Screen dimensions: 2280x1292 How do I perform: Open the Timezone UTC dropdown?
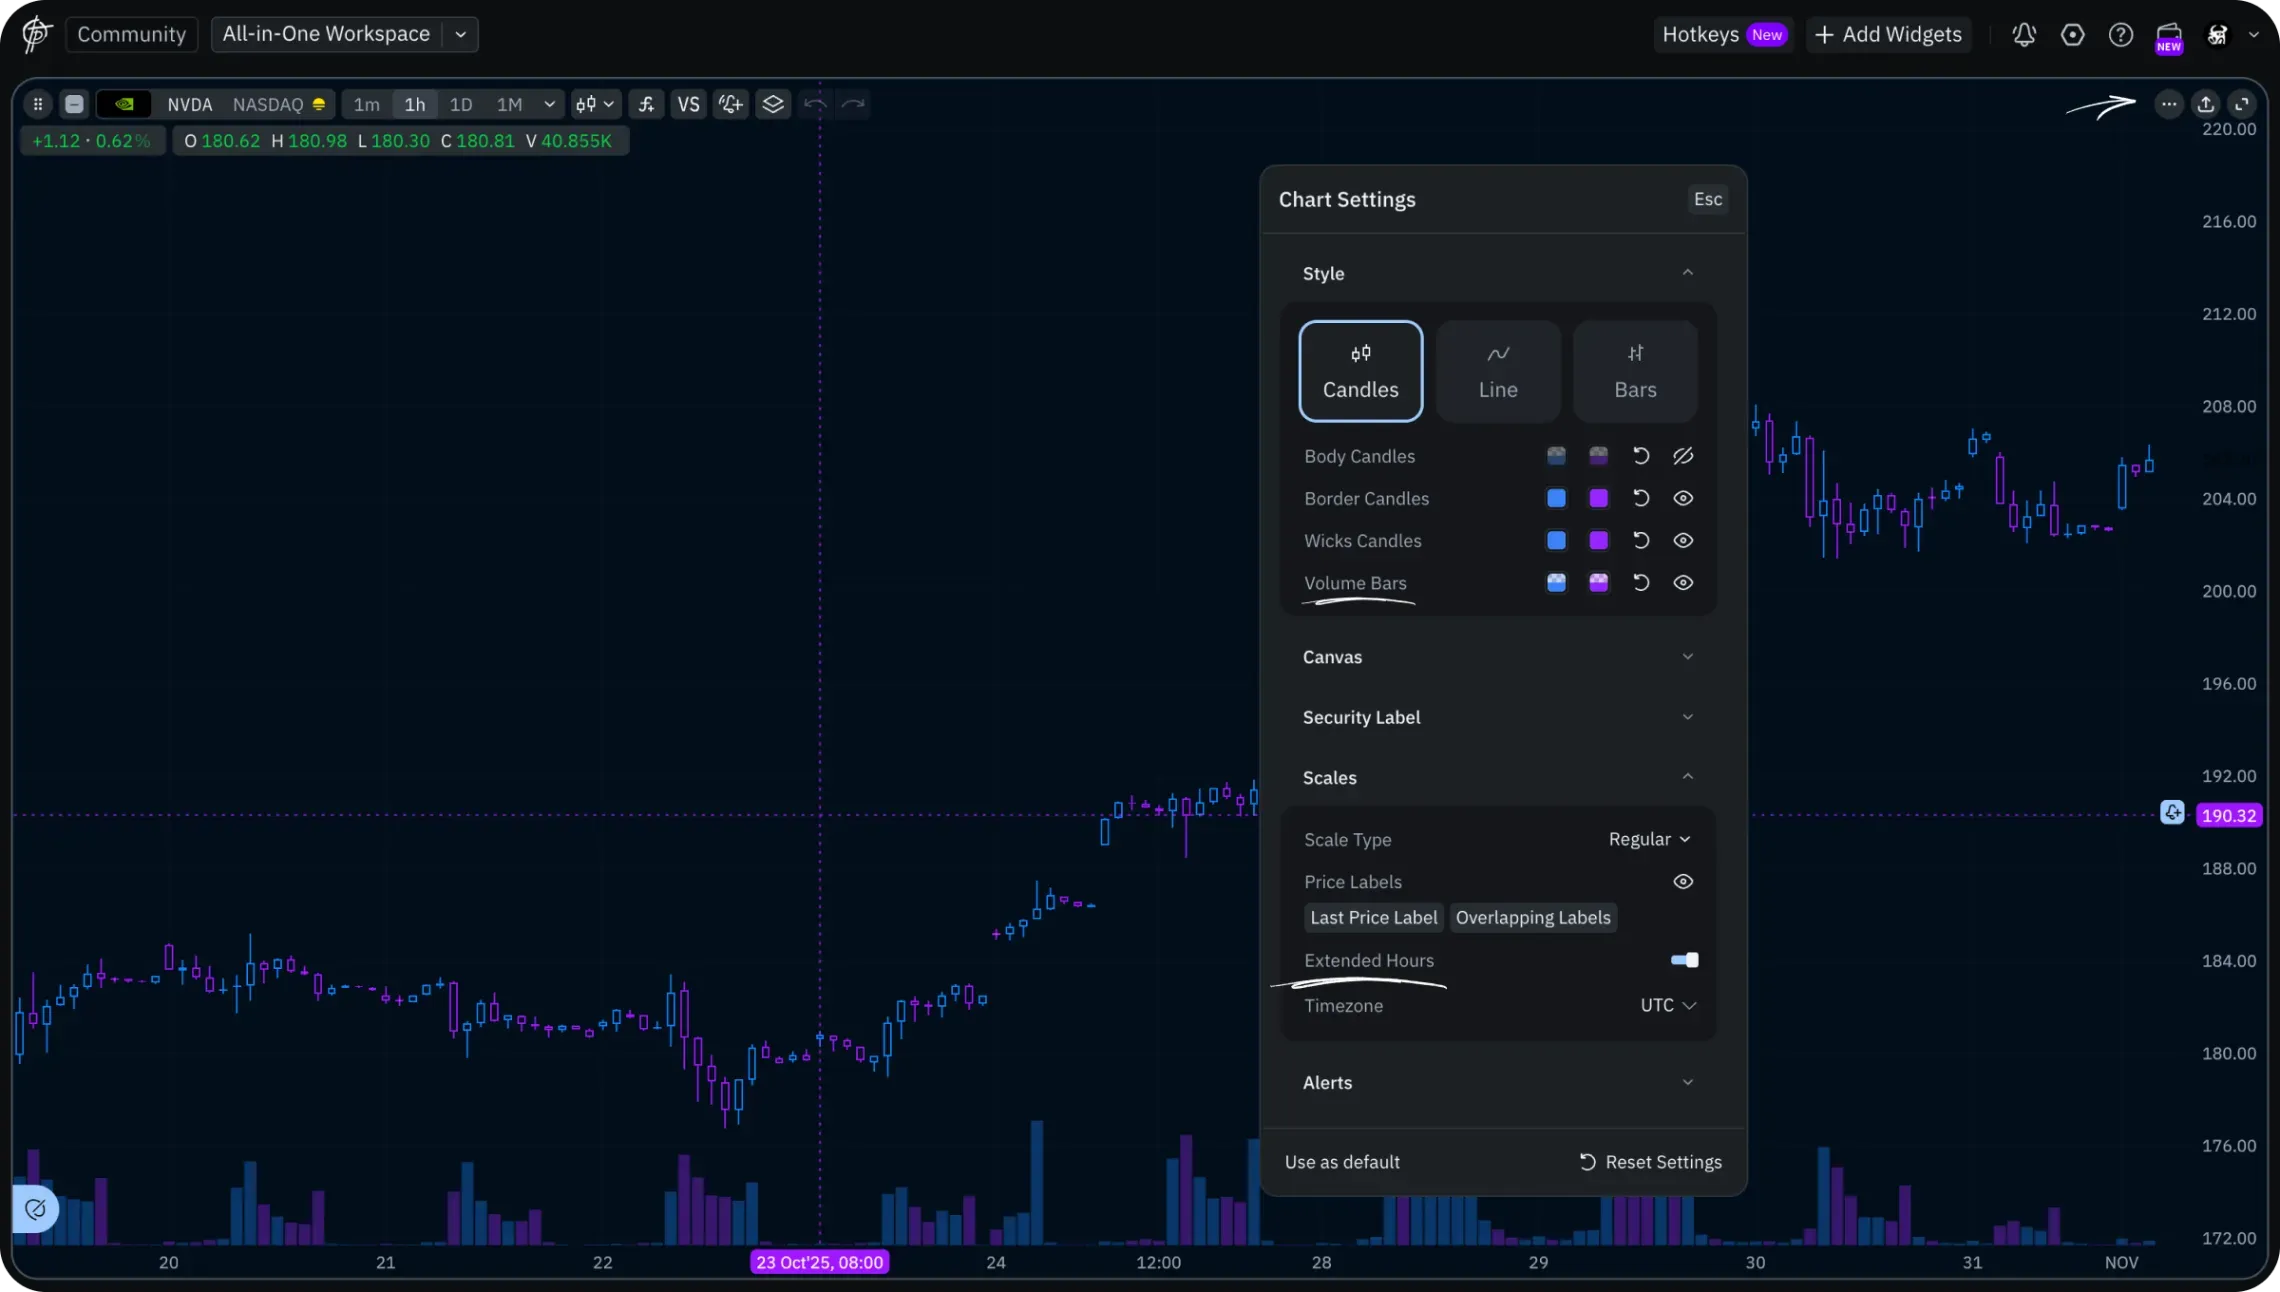[1668, 1006]
